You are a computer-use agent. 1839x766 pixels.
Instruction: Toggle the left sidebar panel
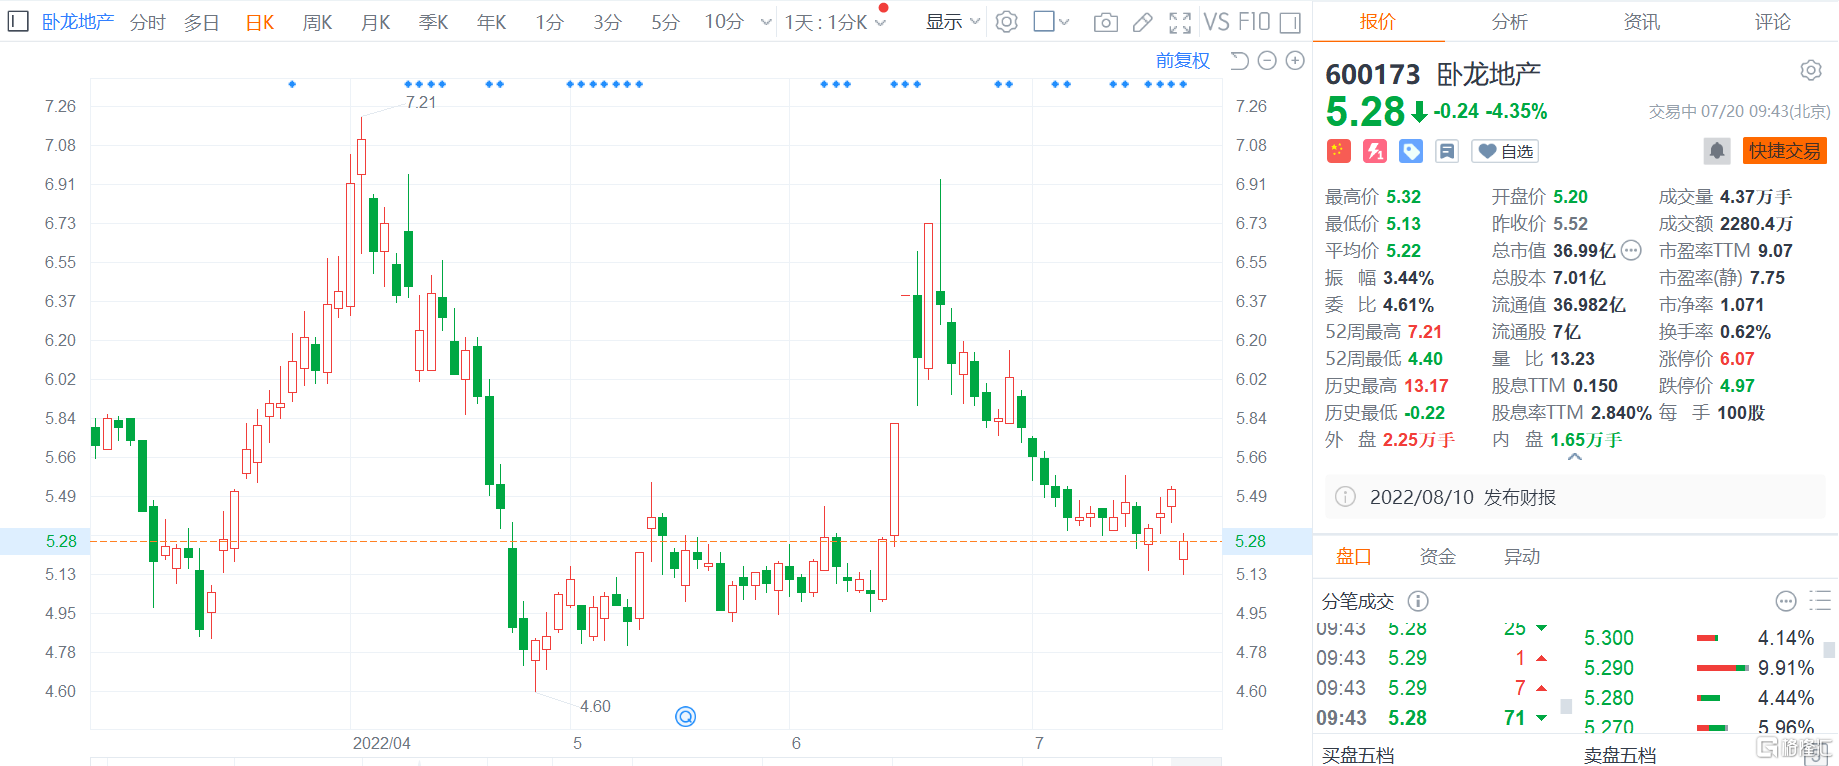click(18, 22)
